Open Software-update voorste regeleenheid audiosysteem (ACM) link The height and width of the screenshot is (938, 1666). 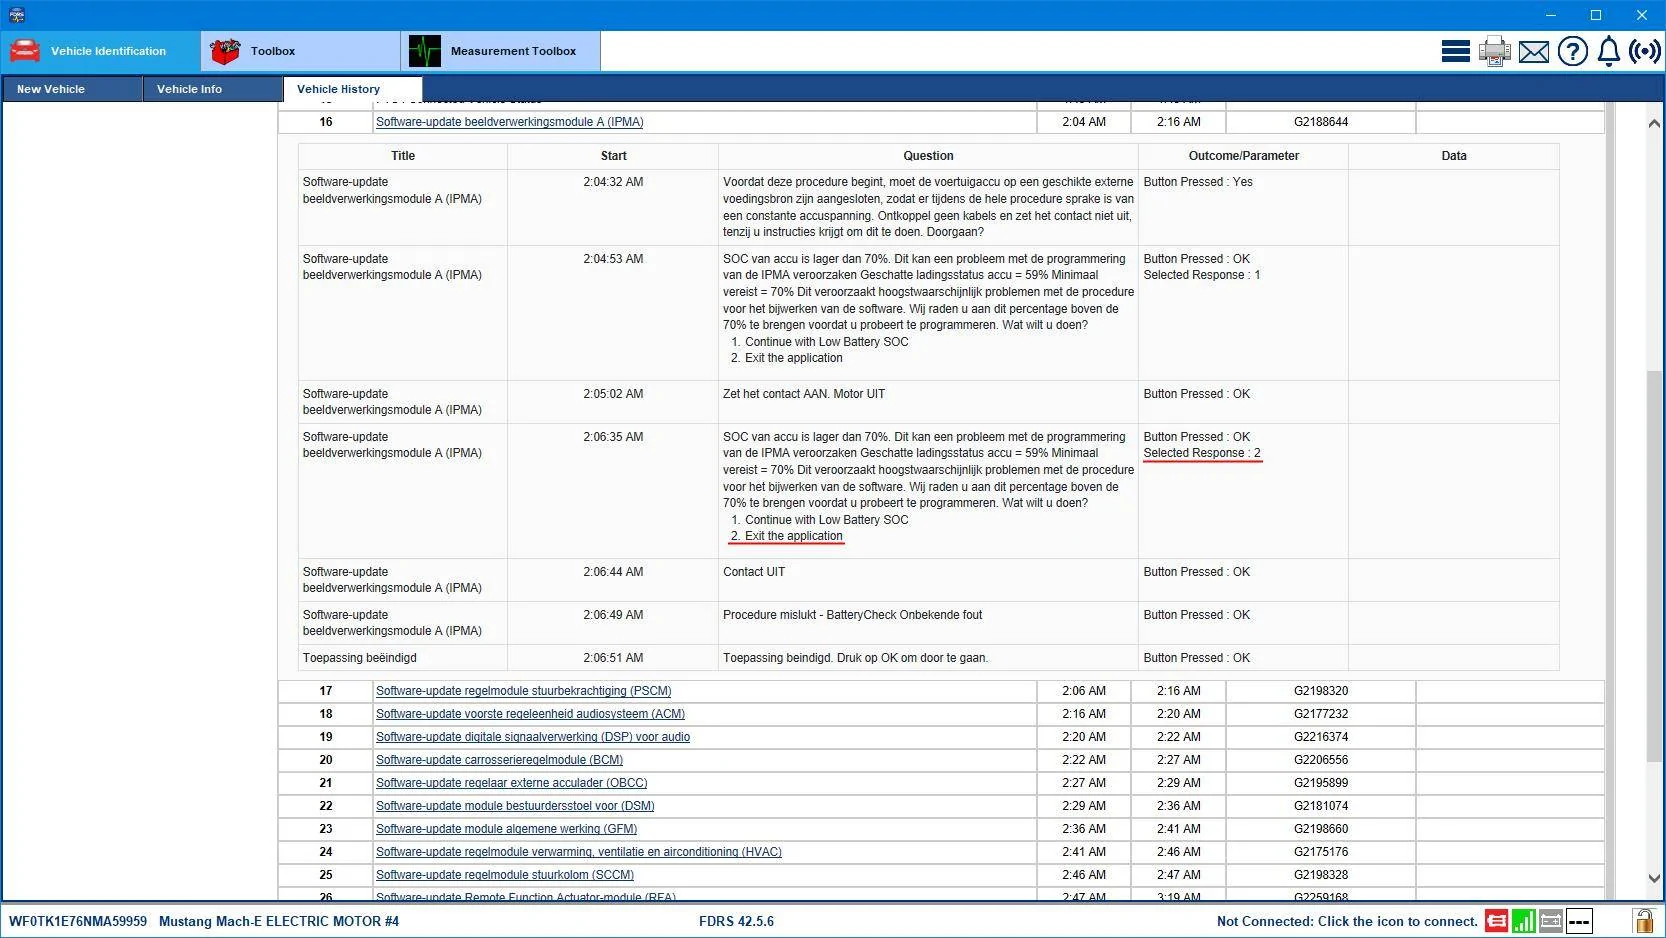point(530,714)
